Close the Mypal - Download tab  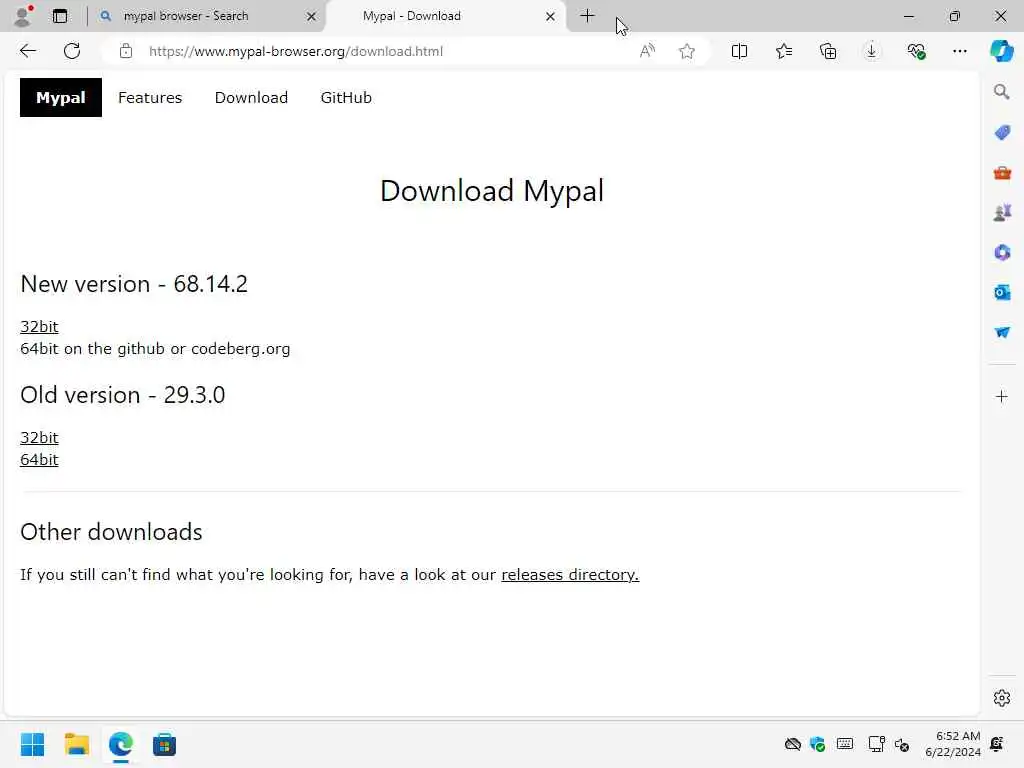[x=551, y=16]
